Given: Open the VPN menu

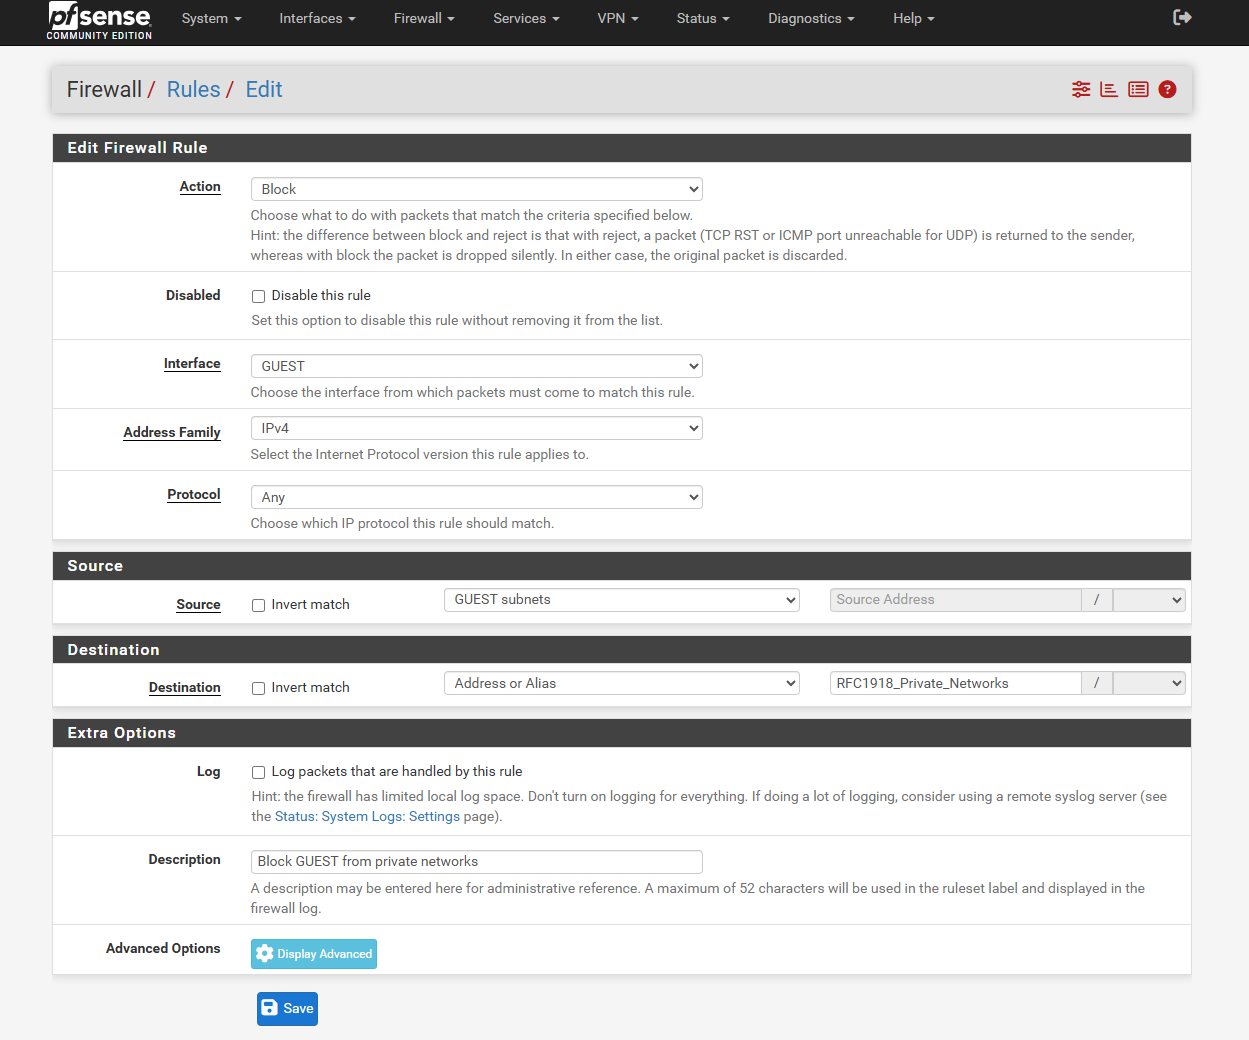Looking at the screenshot, I should [x=617, y=18].
